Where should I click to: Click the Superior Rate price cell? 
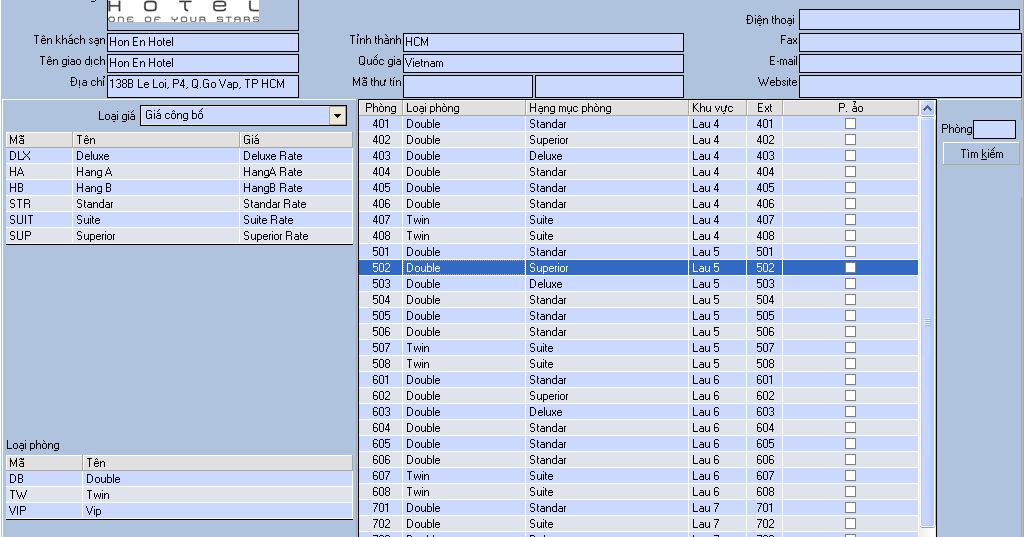point(296,236)
